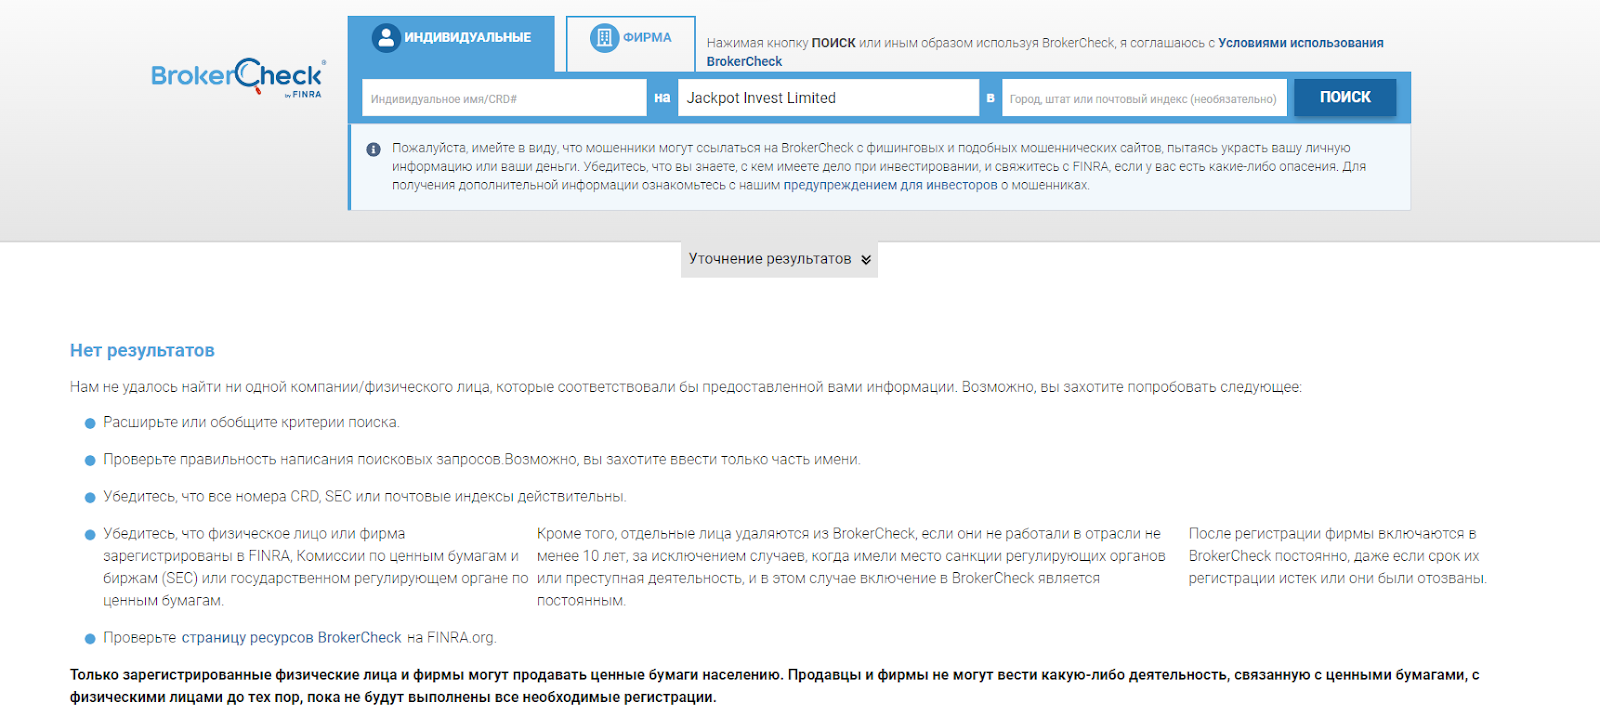Click the chevron beside Уточнение результатов
This screenshot has width=1600, height=716.
tap(866, 260)
